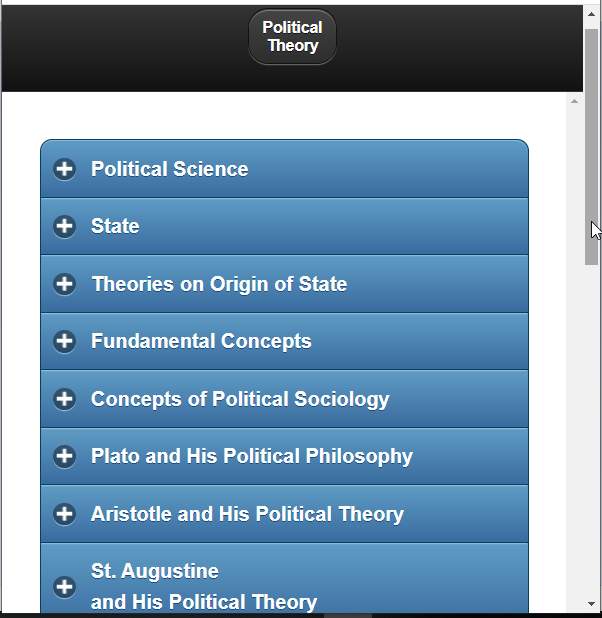This screenshot has width=602, height=618.
Task: Click the plus icon beside Fundamental Concepts
Action: 64,341
